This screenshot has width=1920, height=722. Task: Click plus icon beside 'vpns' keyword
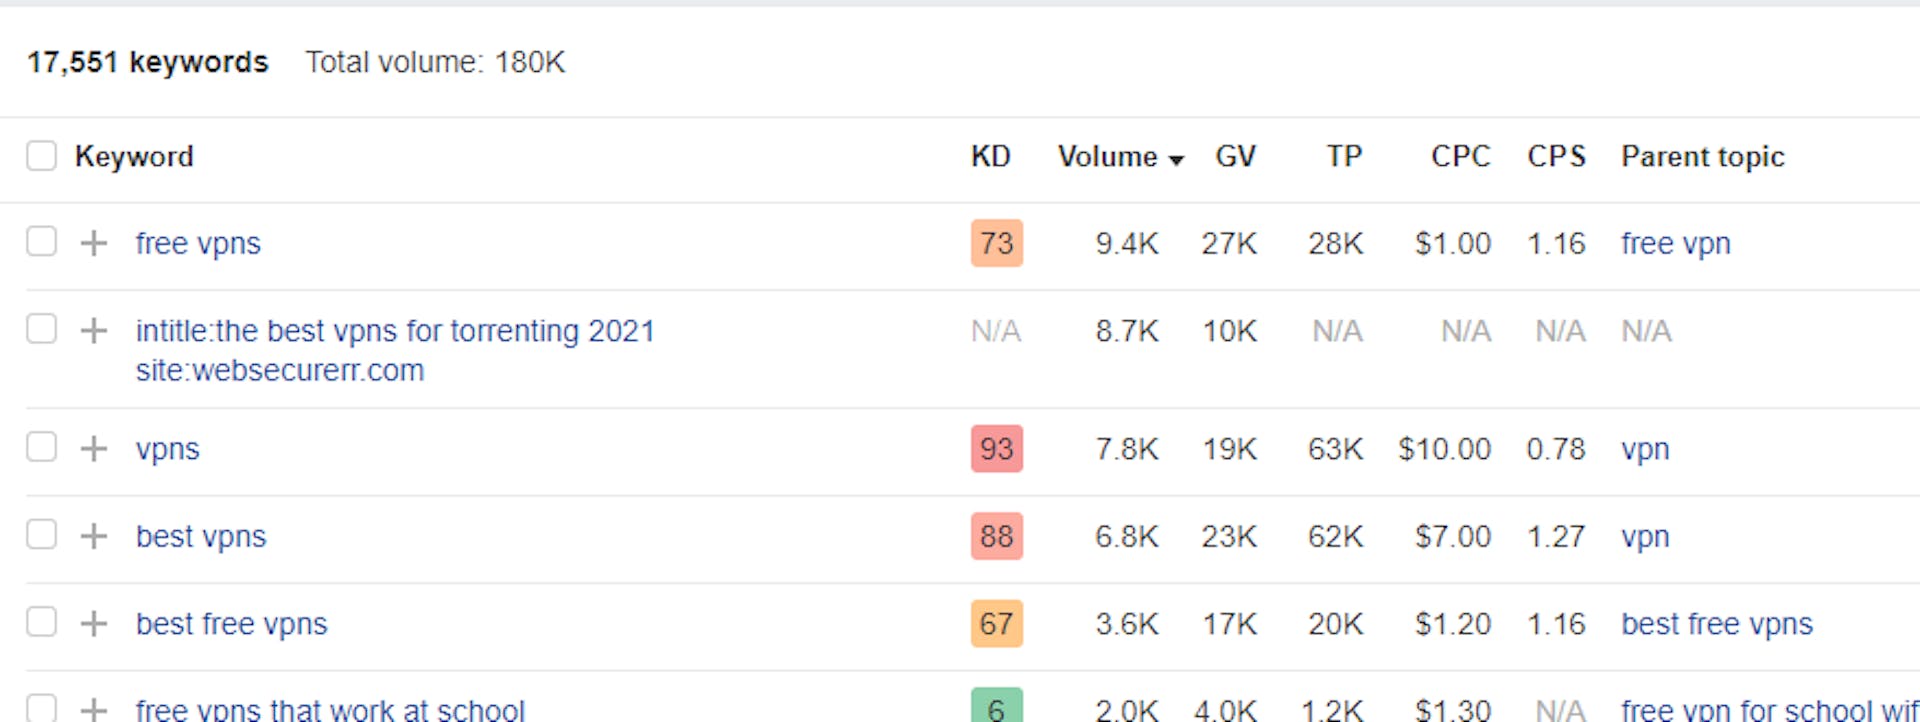click(x=94, y=448)
